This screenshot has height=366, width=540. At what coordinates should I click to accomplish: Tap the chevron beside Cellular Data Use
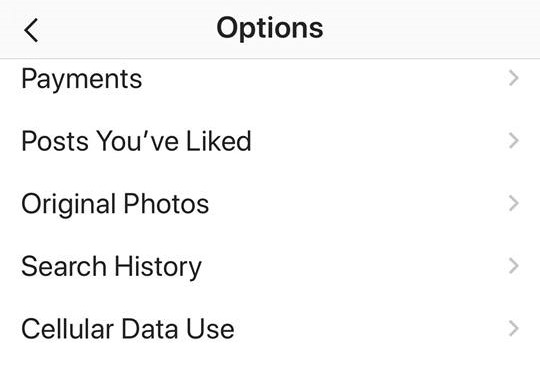(x=513, y=328)
